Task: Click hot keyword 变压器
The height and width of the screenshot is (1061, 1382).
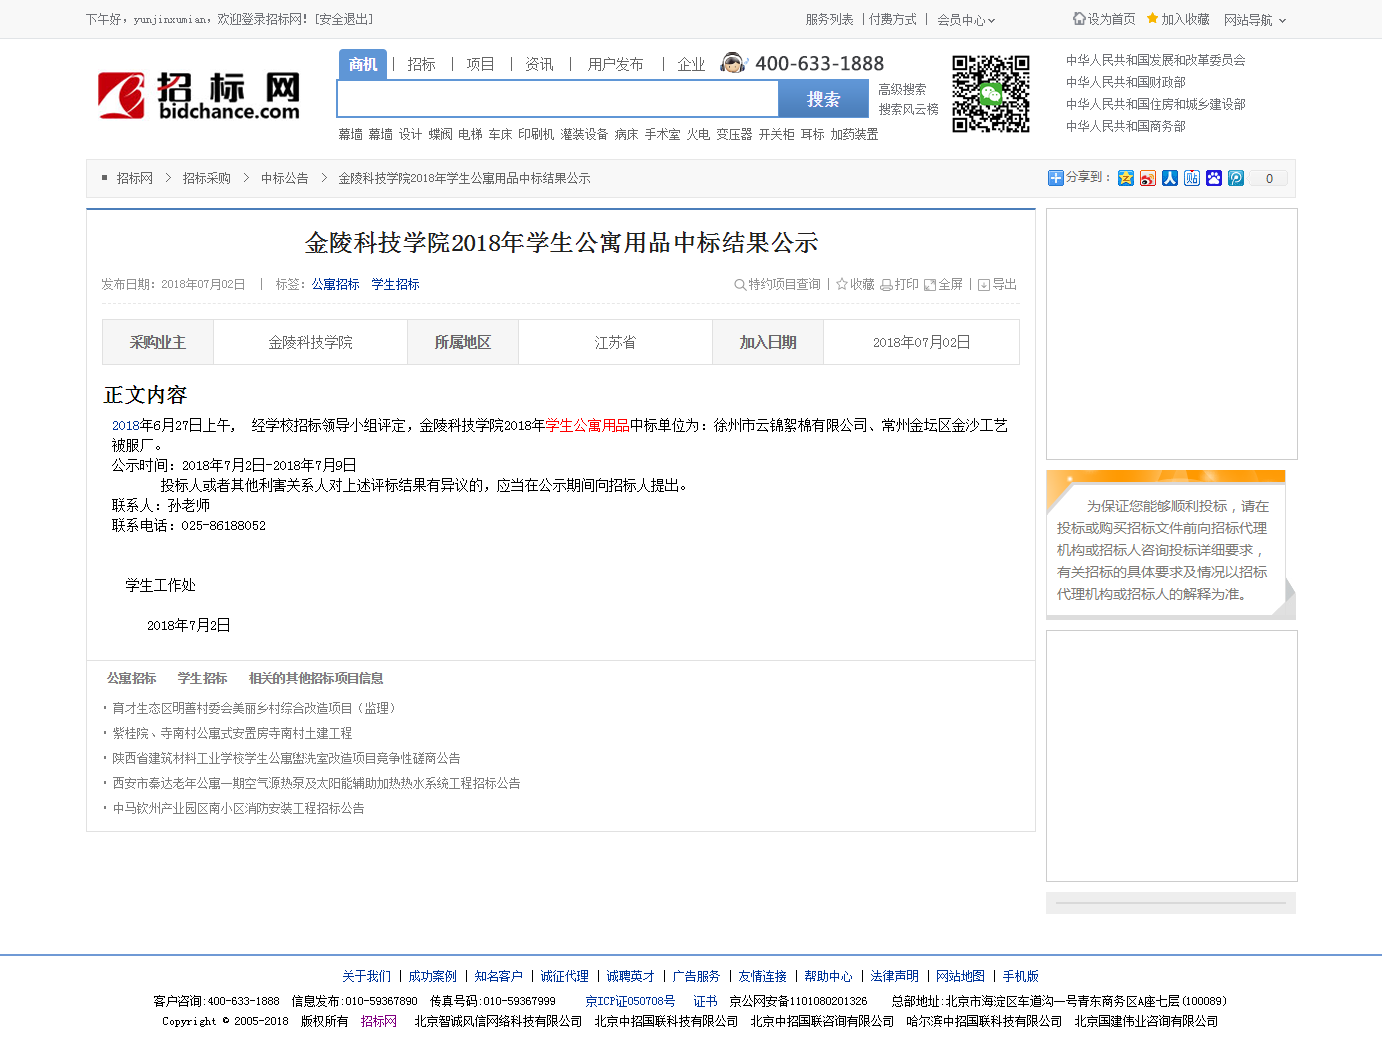Action: coord(734,134)
